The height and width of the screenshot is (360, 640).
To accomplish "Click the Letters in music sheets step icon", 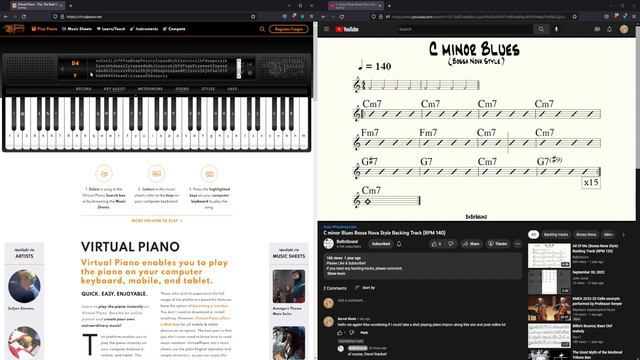I will tap(156, 174).
